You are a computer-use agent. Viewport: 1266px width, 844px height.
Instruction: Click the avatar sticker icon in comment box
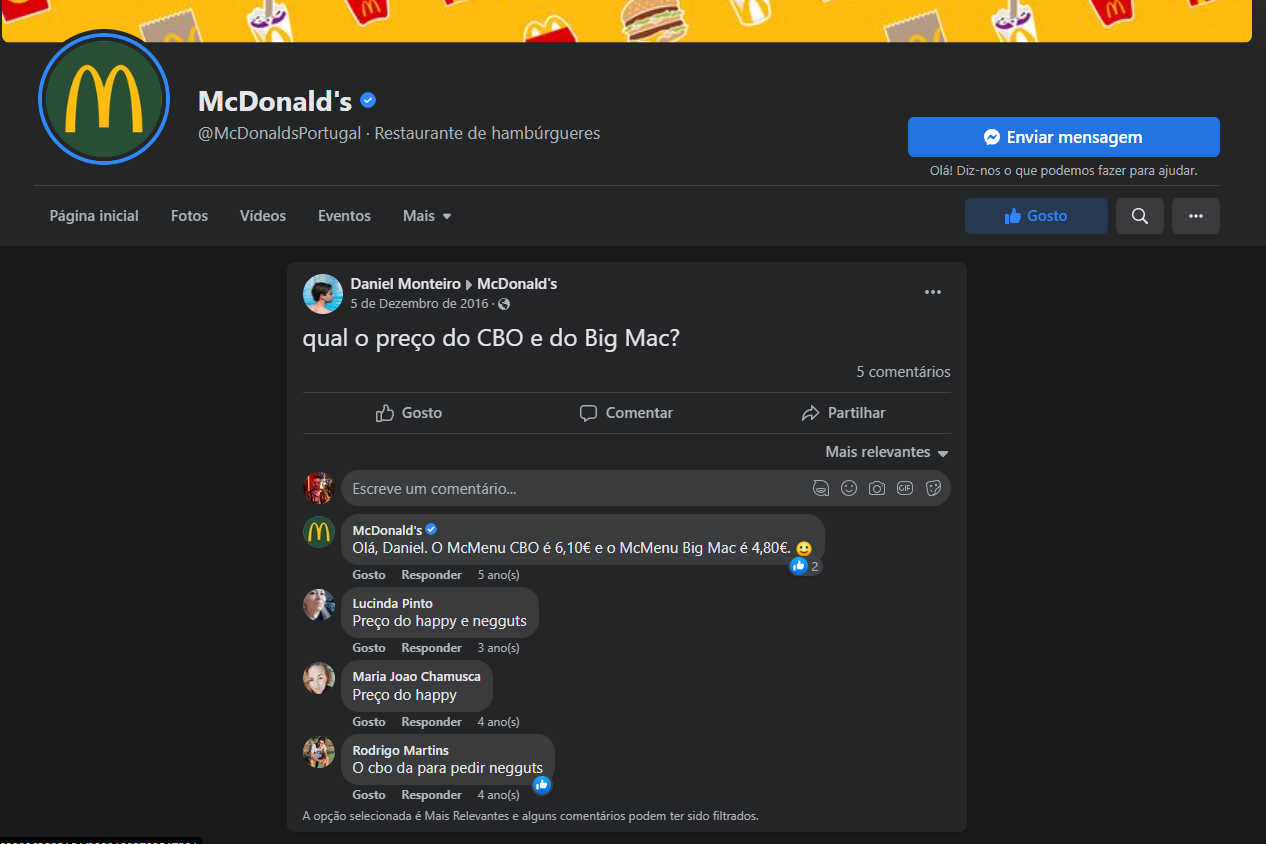(821, 489)
